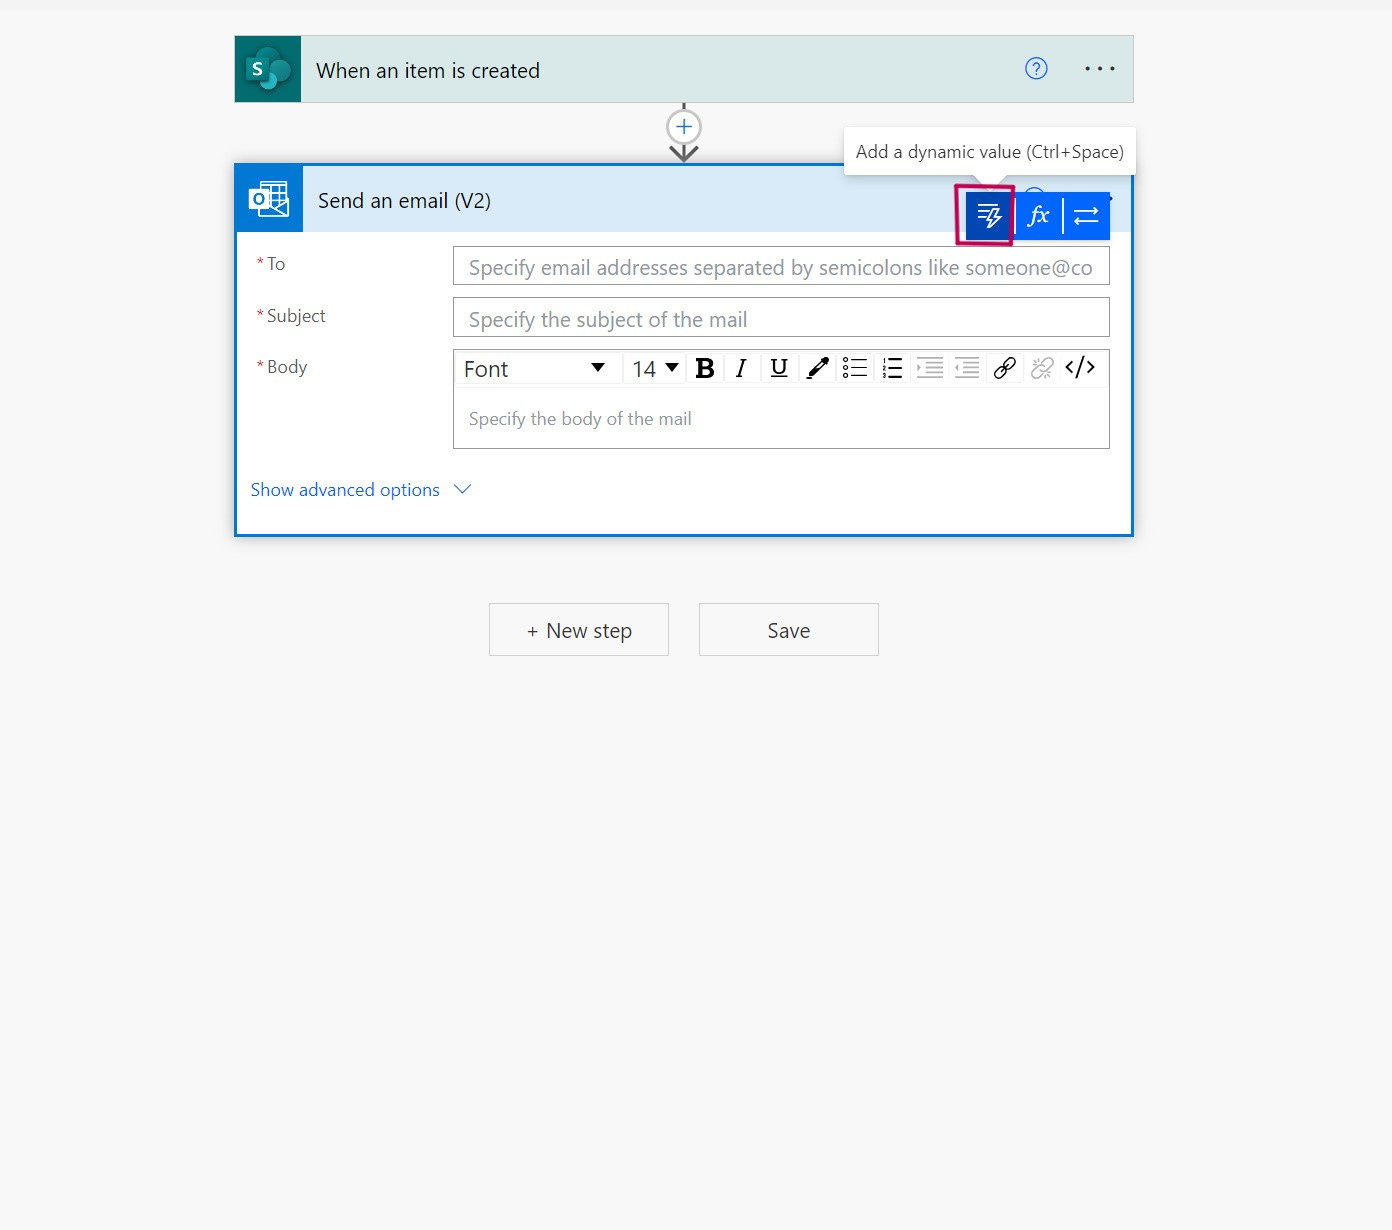Insert a hyperlink in body

(x=1005, y=368)
